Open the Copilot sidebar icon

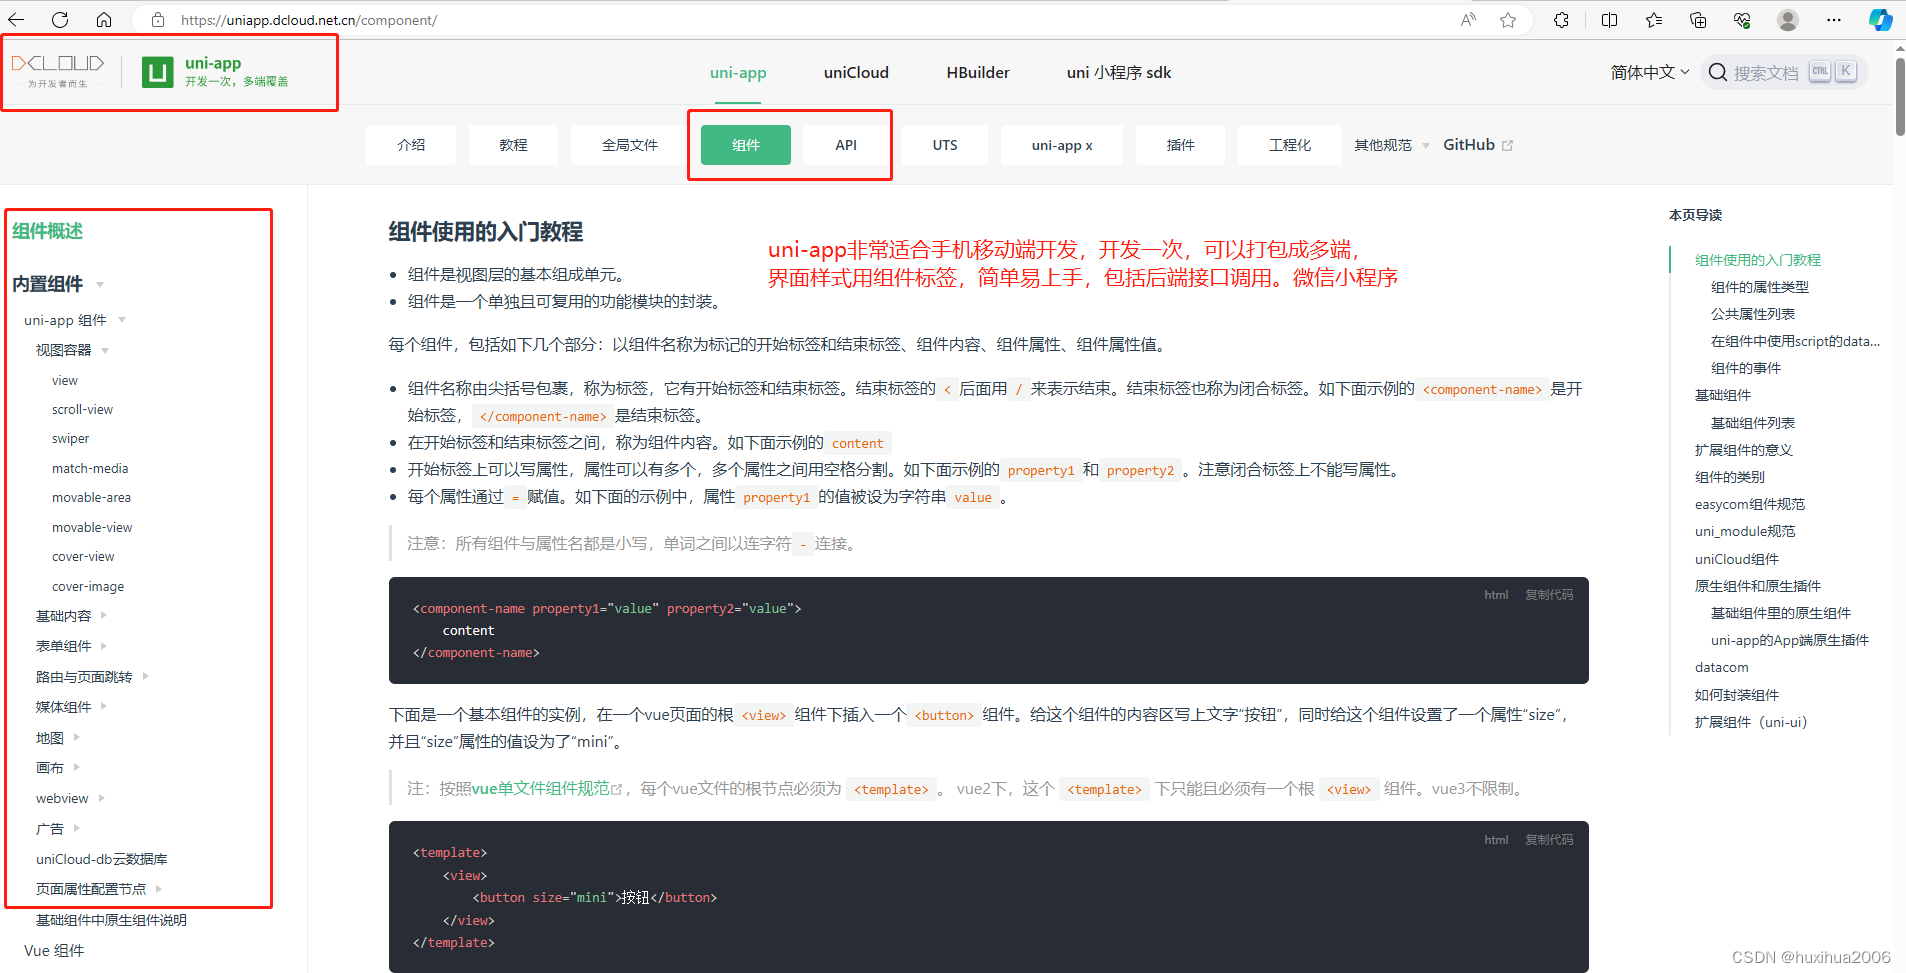[1880, 20]
